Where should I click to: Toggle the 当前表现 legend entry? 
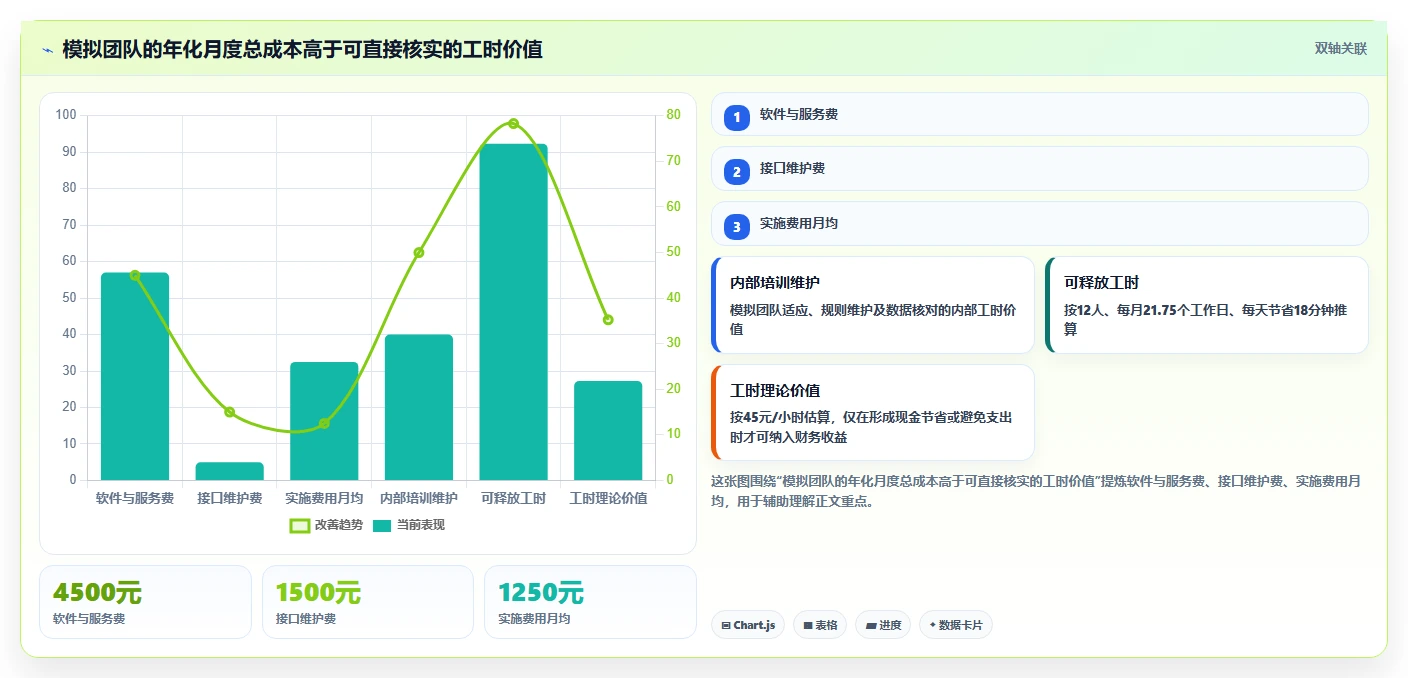click(409, 525)
